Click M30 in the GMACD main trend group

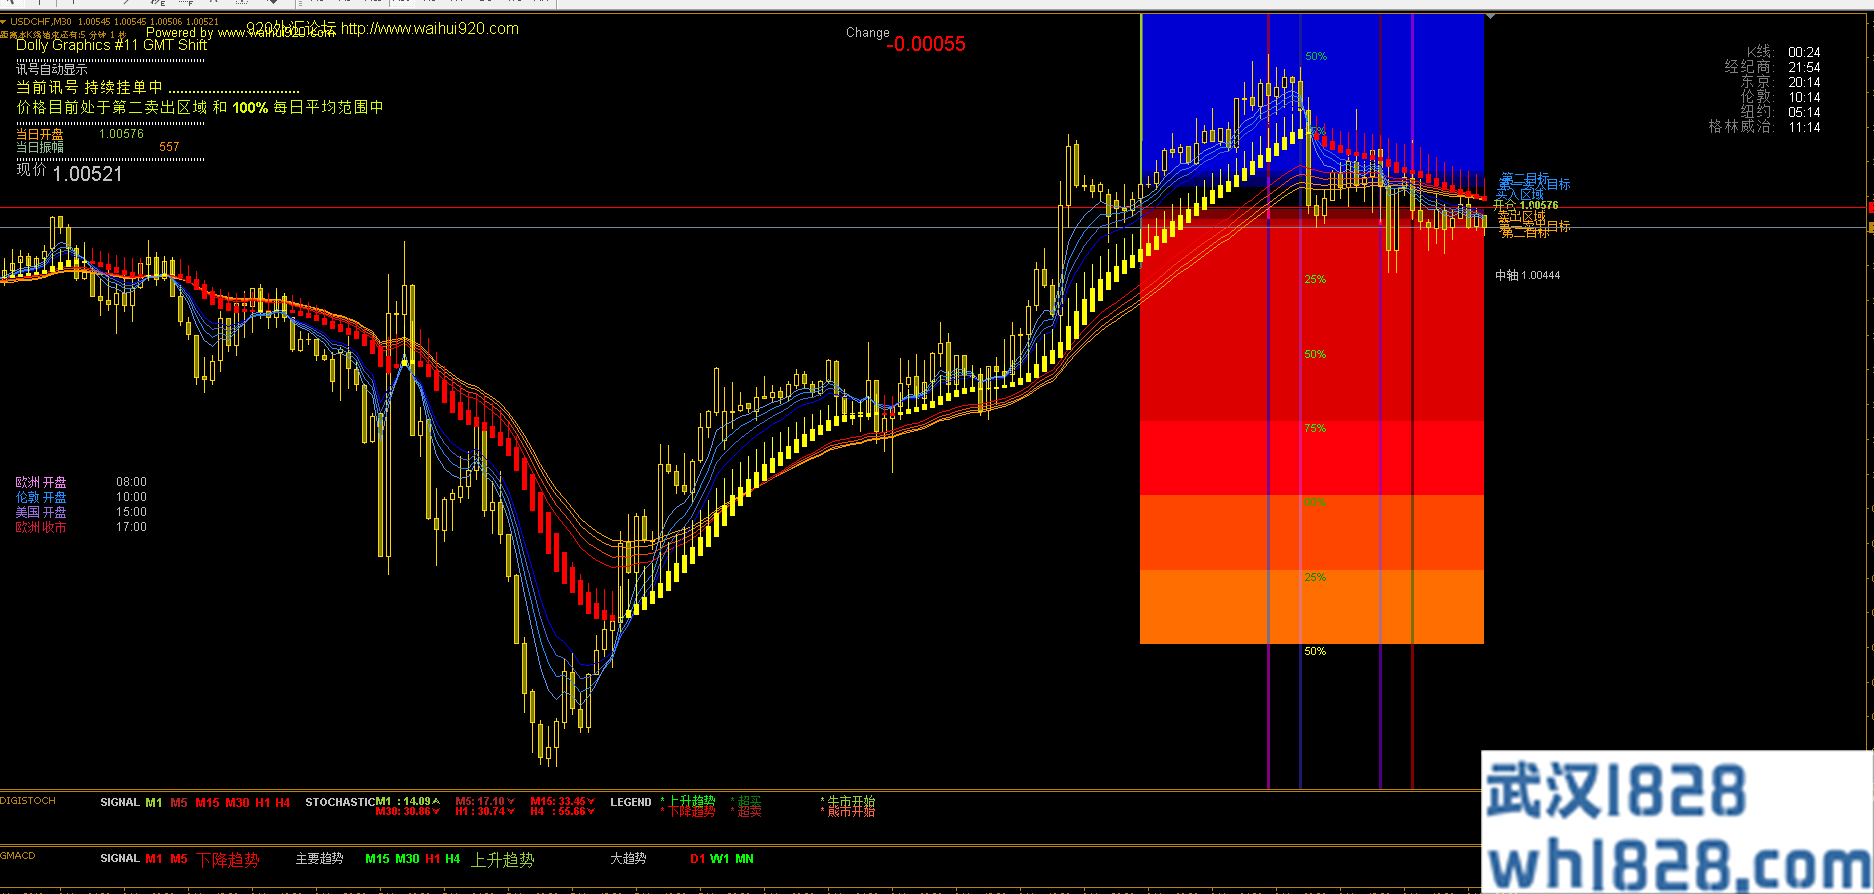407,859
